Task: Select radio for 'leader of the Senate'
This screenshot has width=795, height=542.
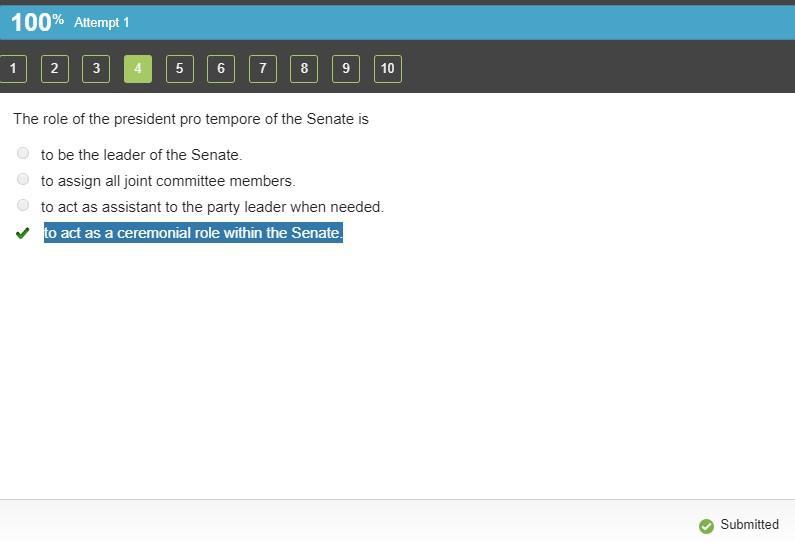Action: [x=23, y=153]
